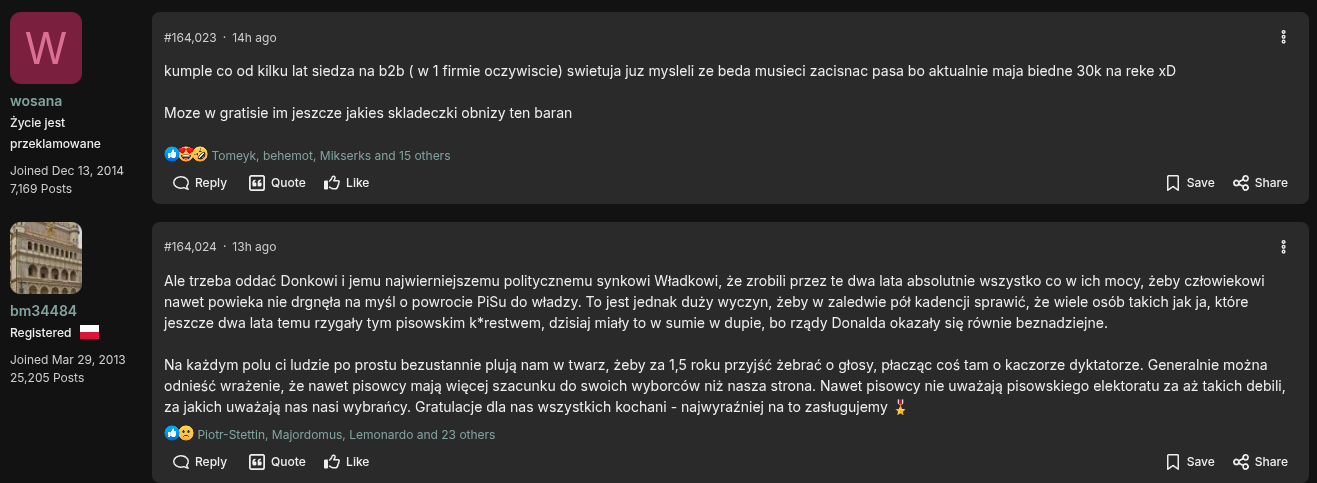
Task: Click wosana's W avatar
Action: pos(46,48)
